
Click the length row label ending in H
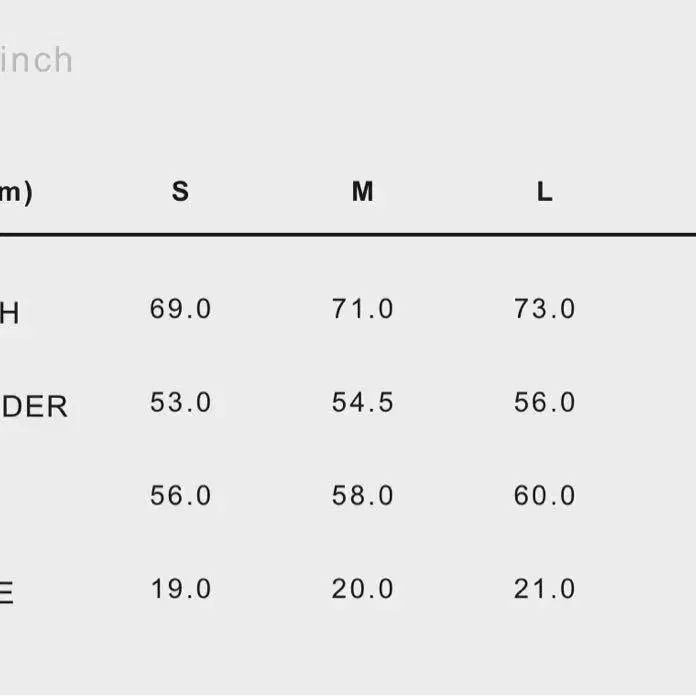9,313
